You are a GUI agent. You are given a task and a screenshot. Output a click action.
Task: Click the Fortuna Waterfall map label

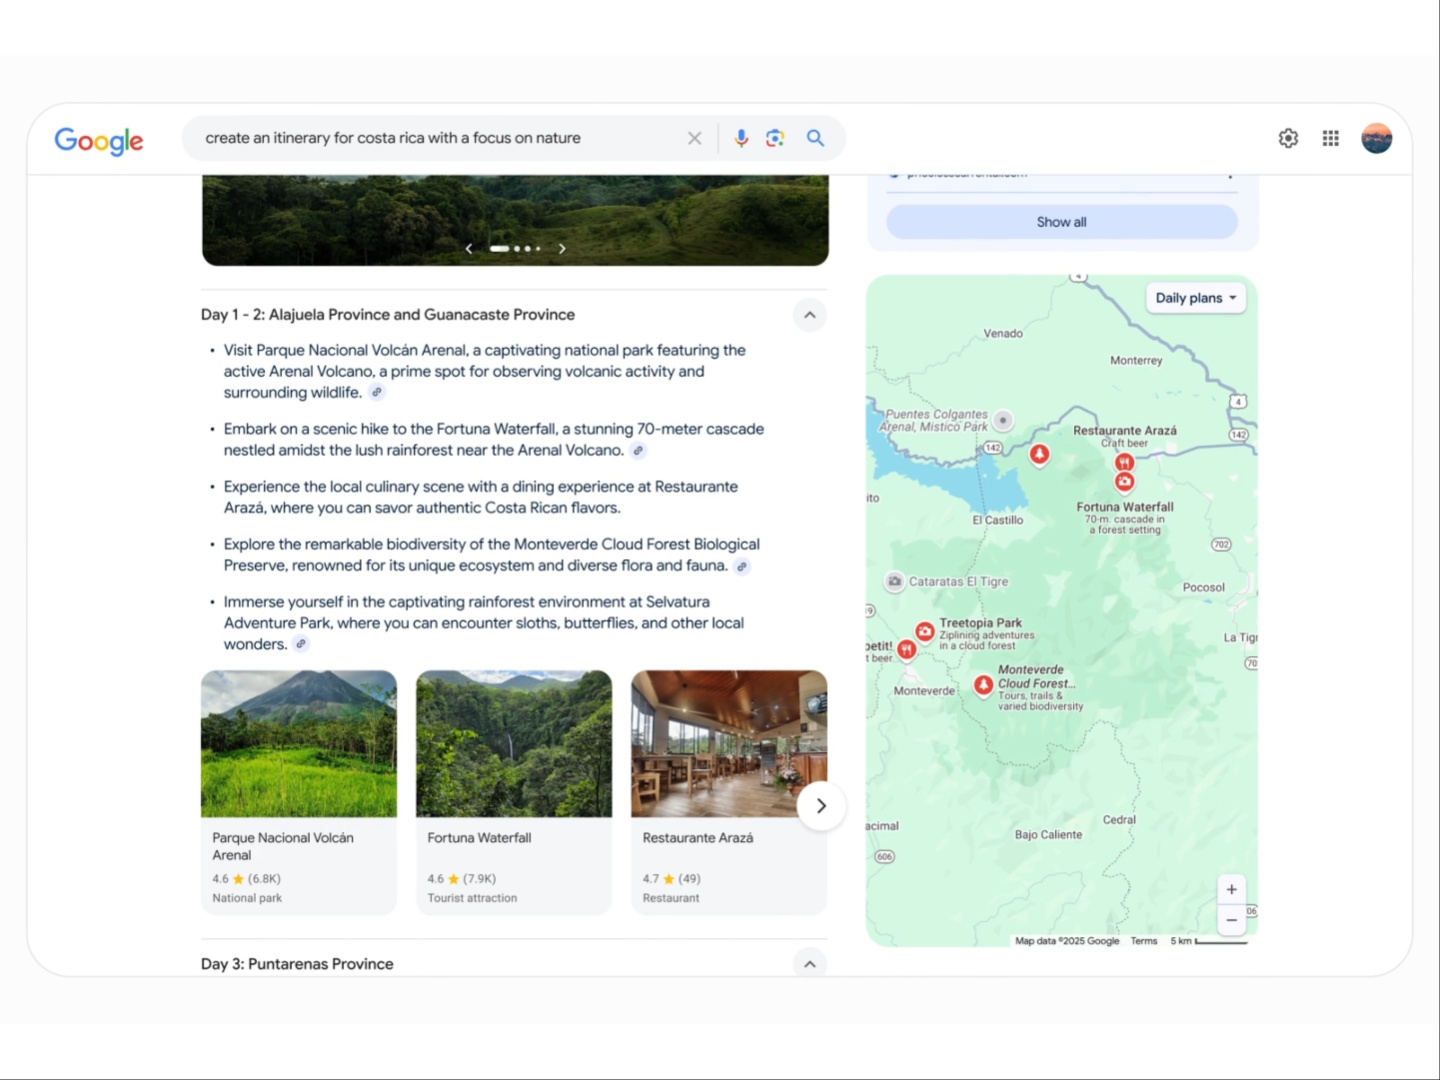tap(1125, 507)
